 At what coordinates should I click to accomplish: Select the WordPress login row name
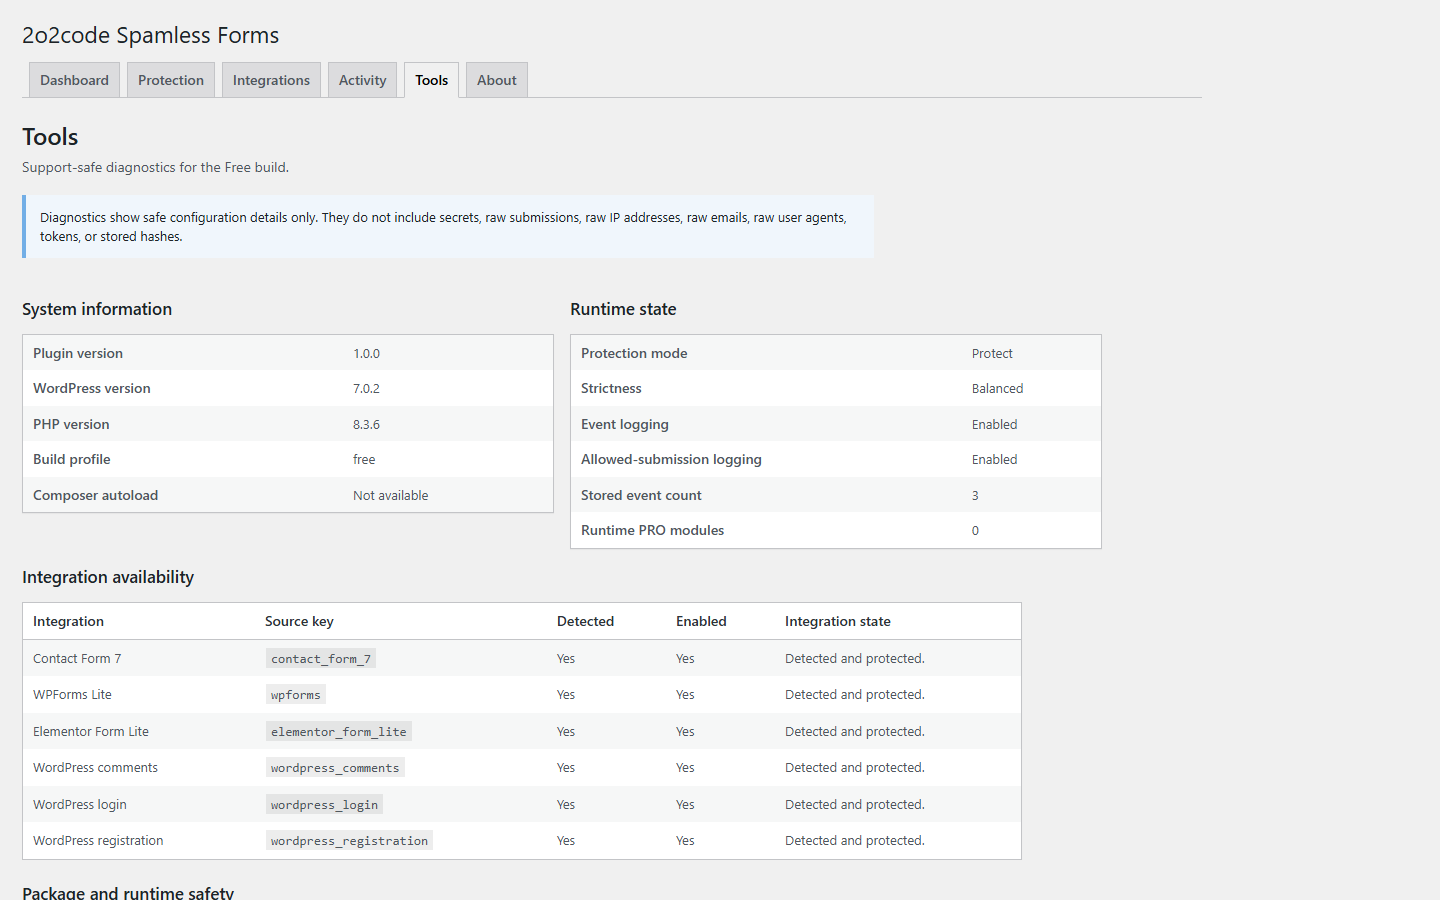[80, 805]
